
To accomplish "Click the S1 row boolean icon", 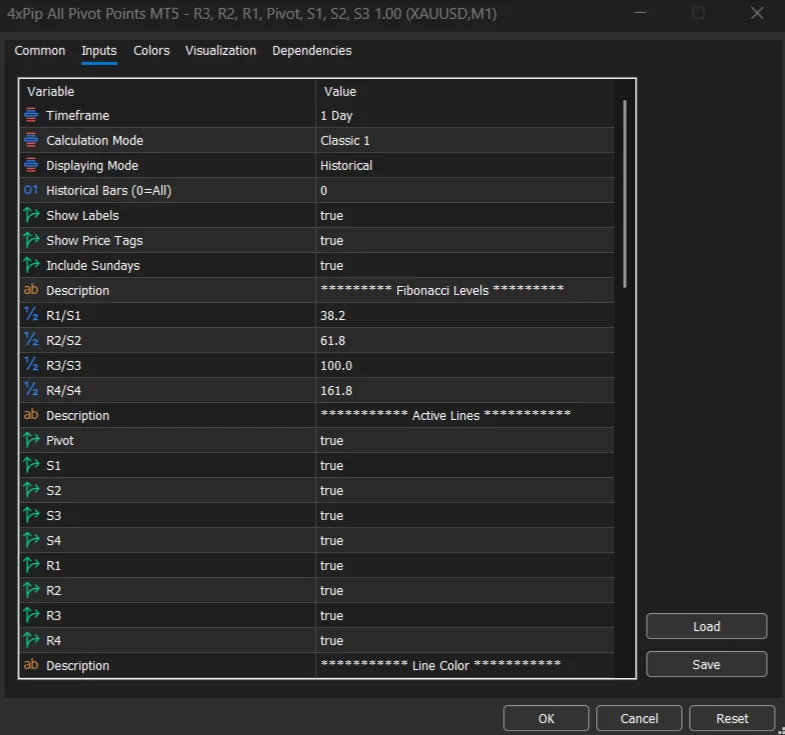I will pyautogui.click(x=31, y=465).
